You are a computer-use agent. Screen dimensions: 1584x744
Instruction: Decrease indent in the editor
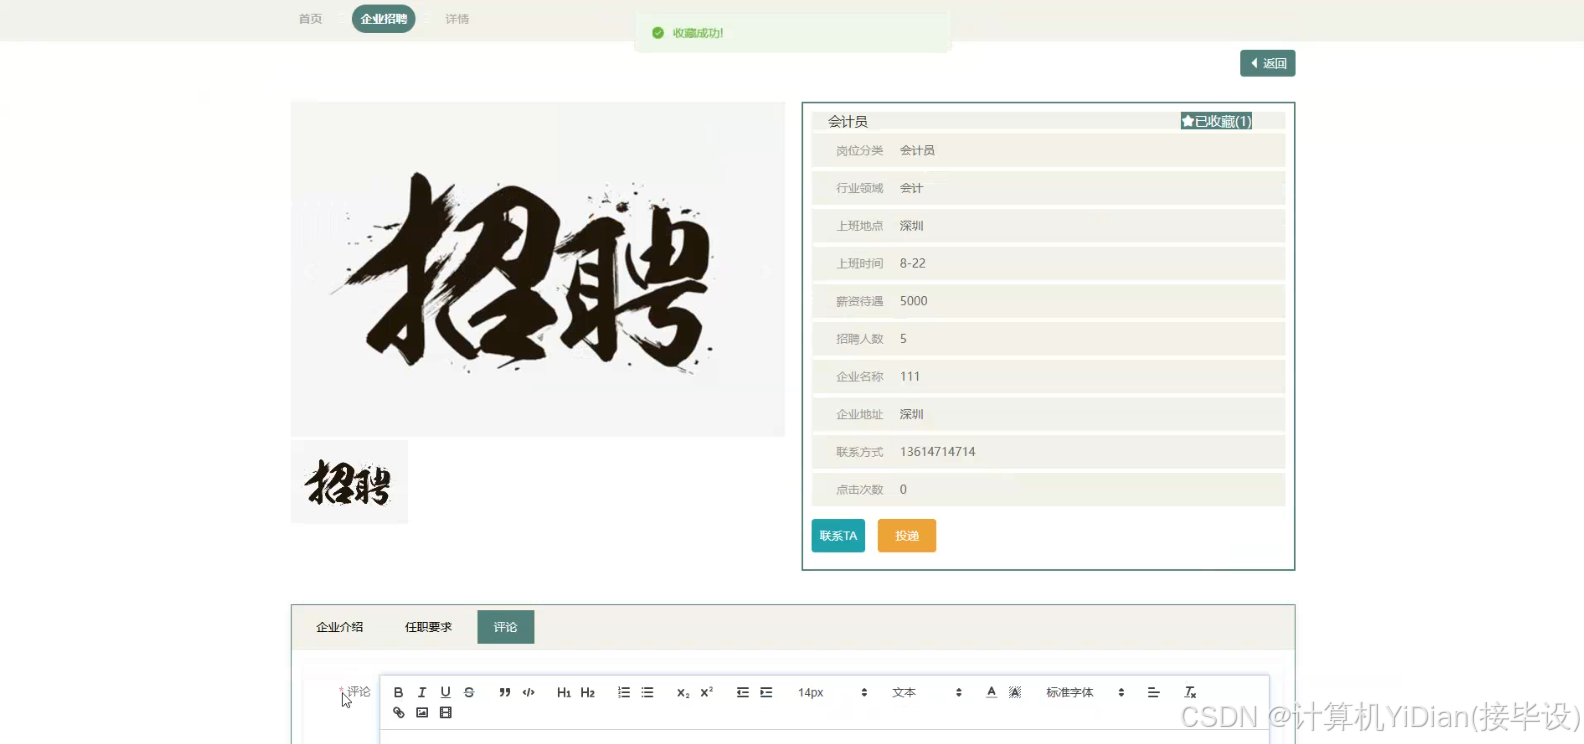click(743, 692)
